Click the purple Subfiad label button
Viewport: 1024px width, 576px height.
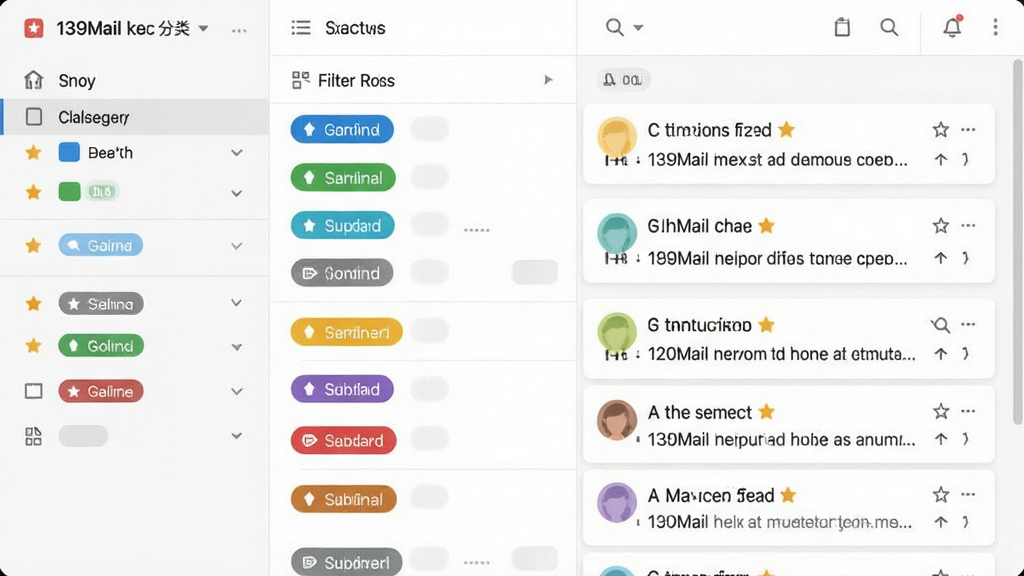click(342, 389)
